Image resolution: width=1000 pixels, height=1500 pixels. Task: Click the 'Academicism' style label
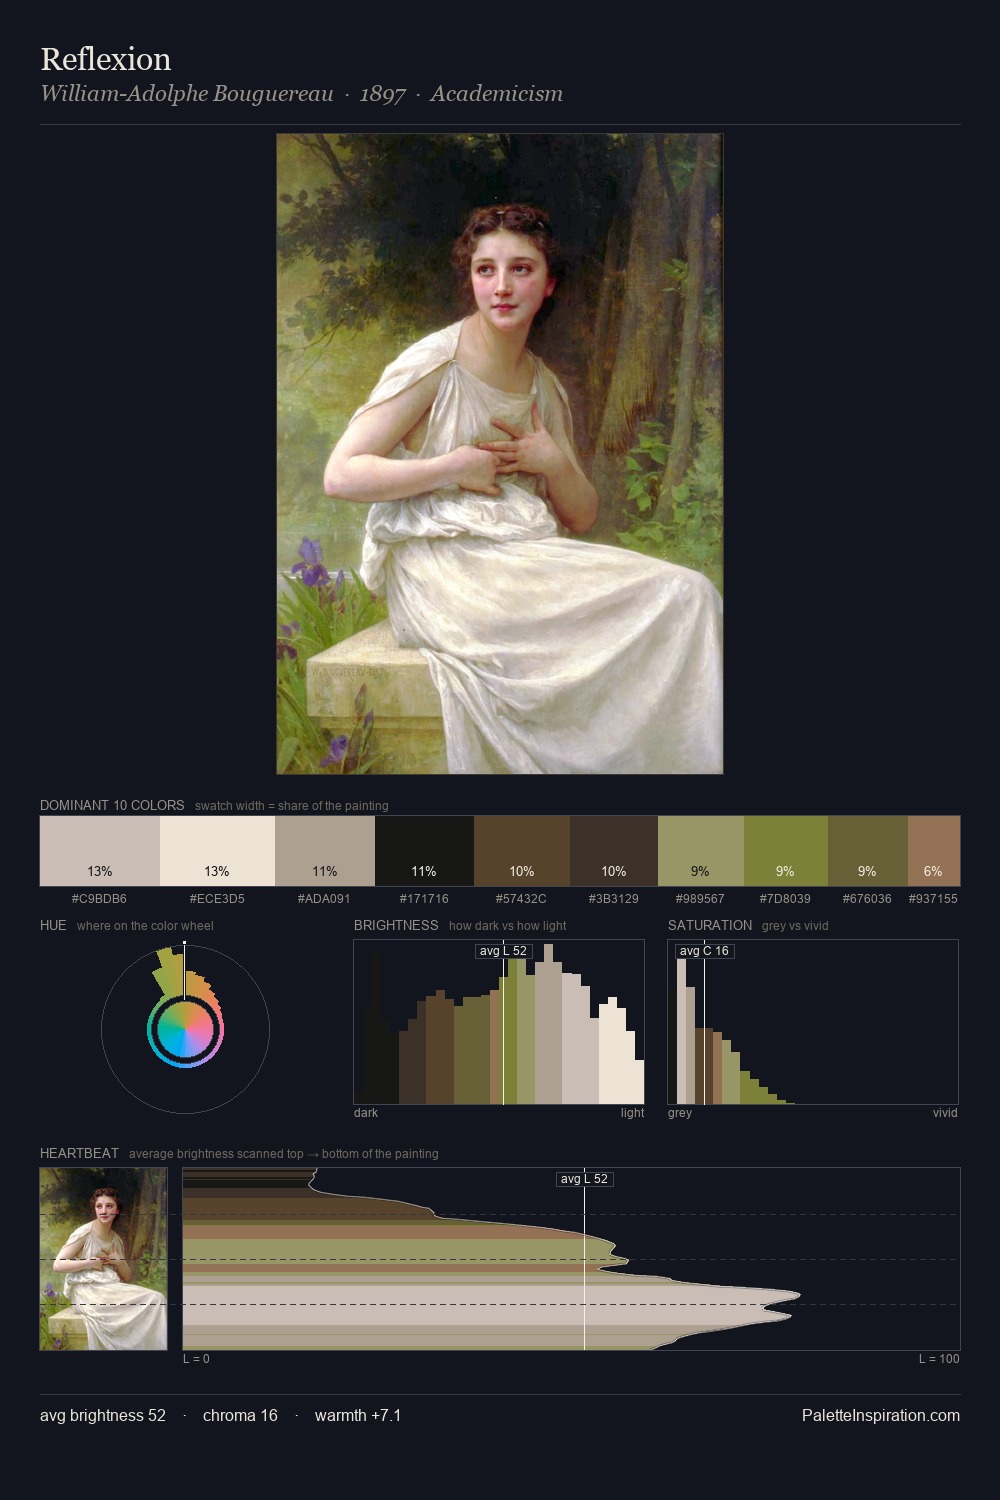point(497,94)
